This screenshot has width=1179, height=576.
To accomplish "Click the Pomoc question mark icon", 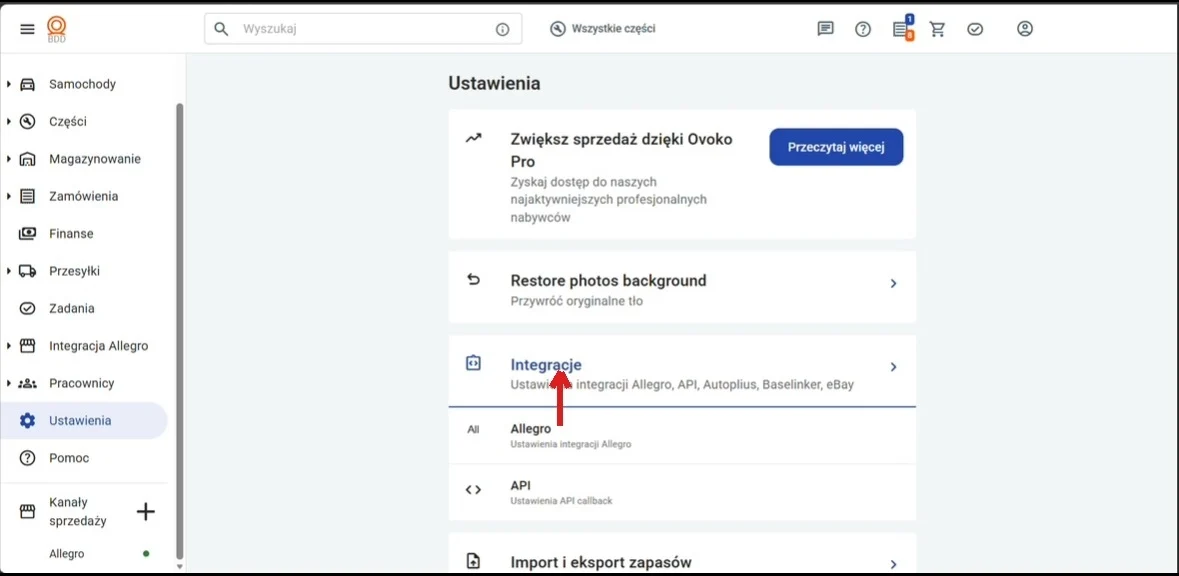I will coord(27,458).
